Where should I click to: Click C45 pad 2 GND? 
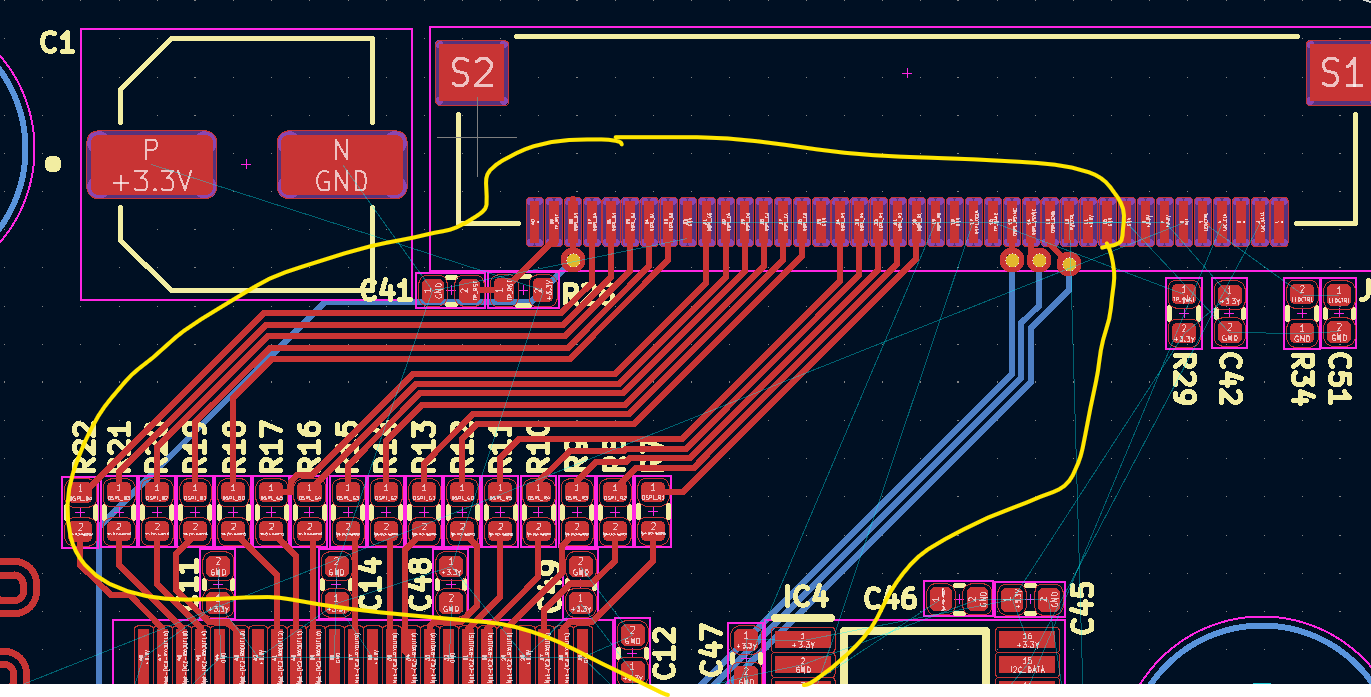coord(1048,600)
